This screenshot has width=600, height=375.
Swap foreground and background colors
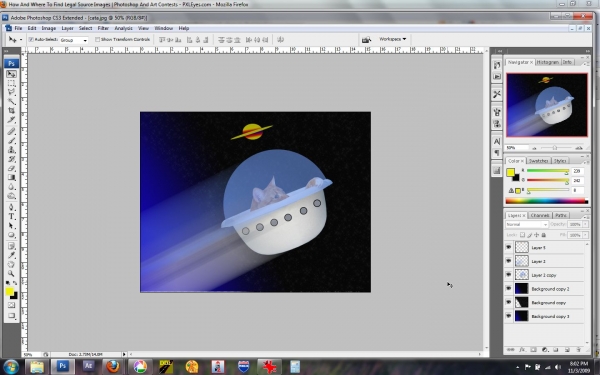click(x=15, y=283)
